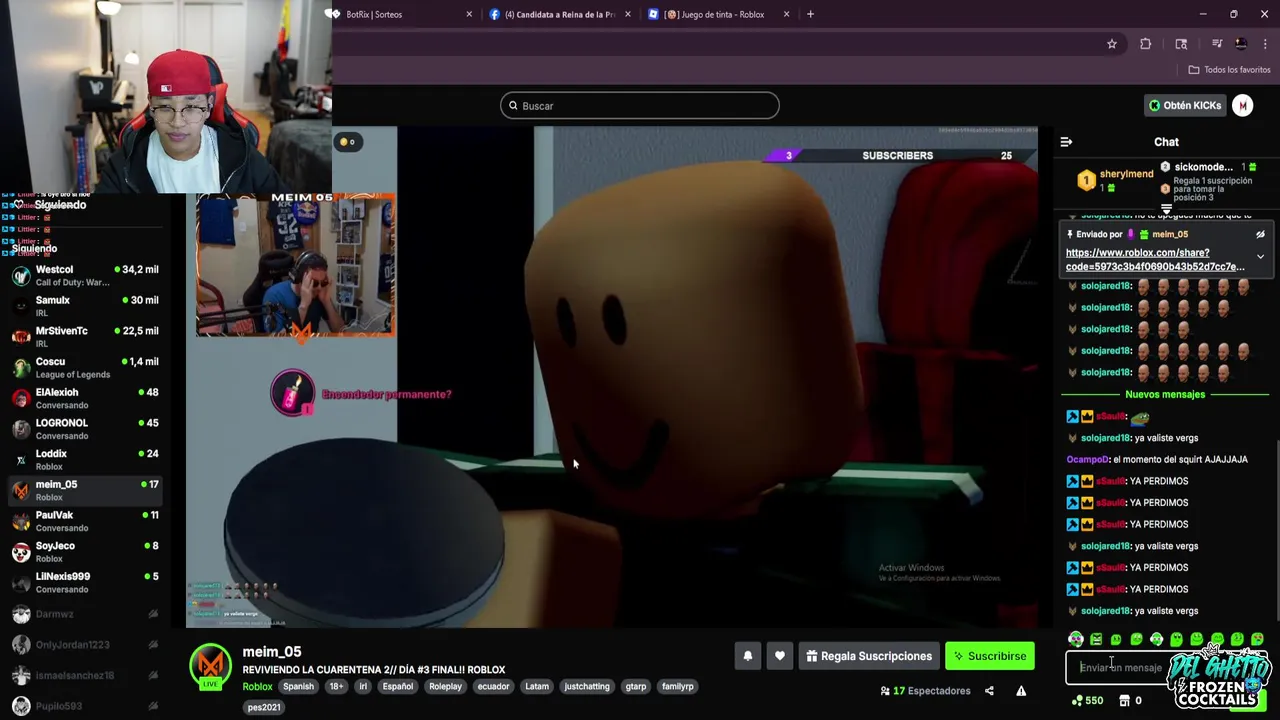Click the 17 Espectadores viewer count

point(925,691)
